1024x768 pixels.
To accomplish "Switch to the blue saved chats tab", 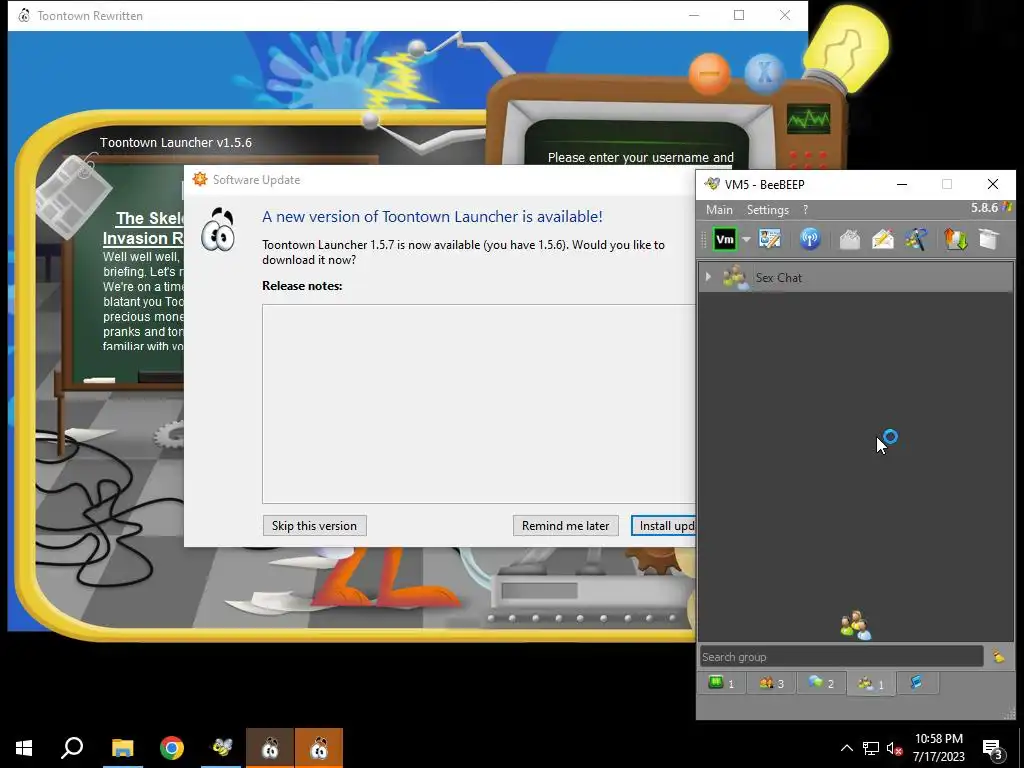I will (916, 683).
